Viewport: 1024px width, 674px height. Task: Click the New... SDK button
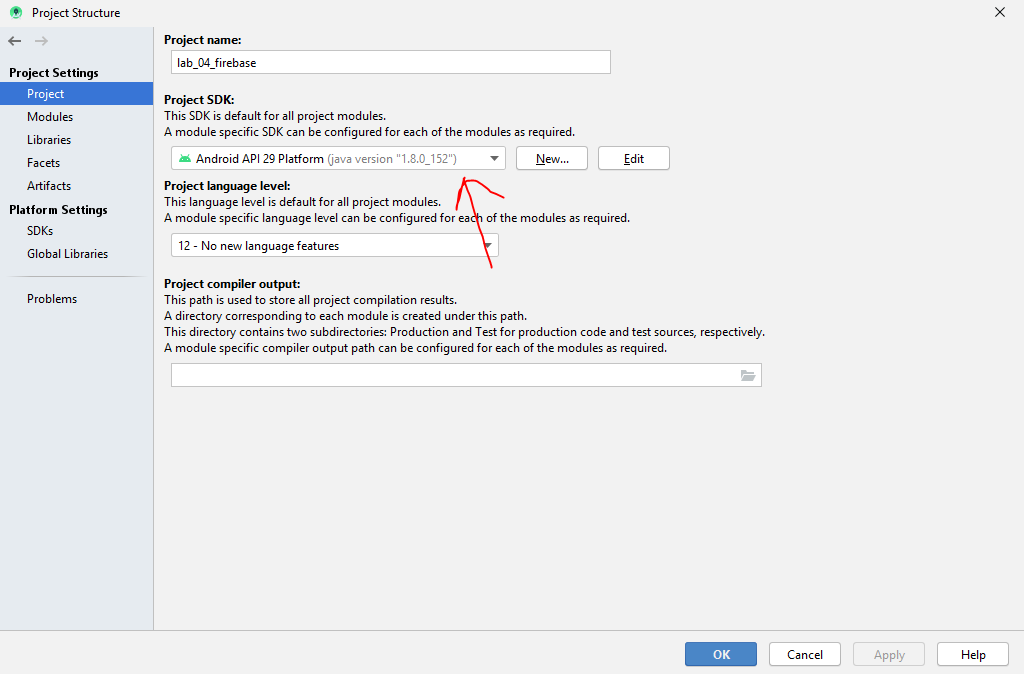(x=552, y=159)
